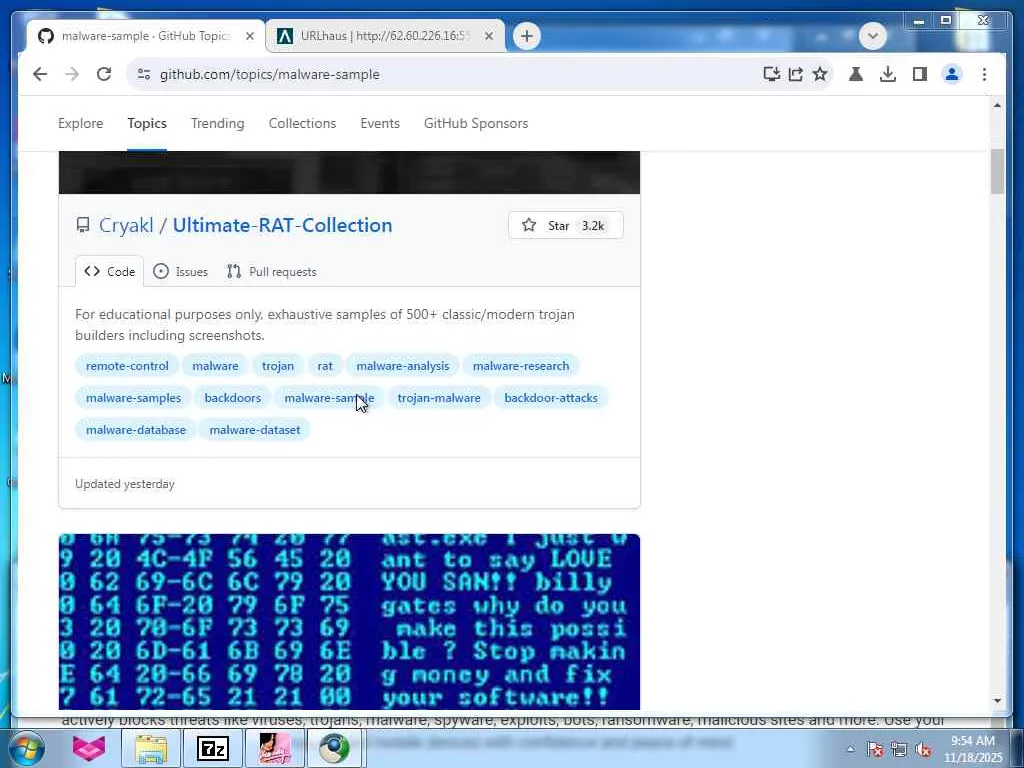Select the malware-sample GitHub Topics tab
Screen dimensions: 1024x768
pos(146,36)
